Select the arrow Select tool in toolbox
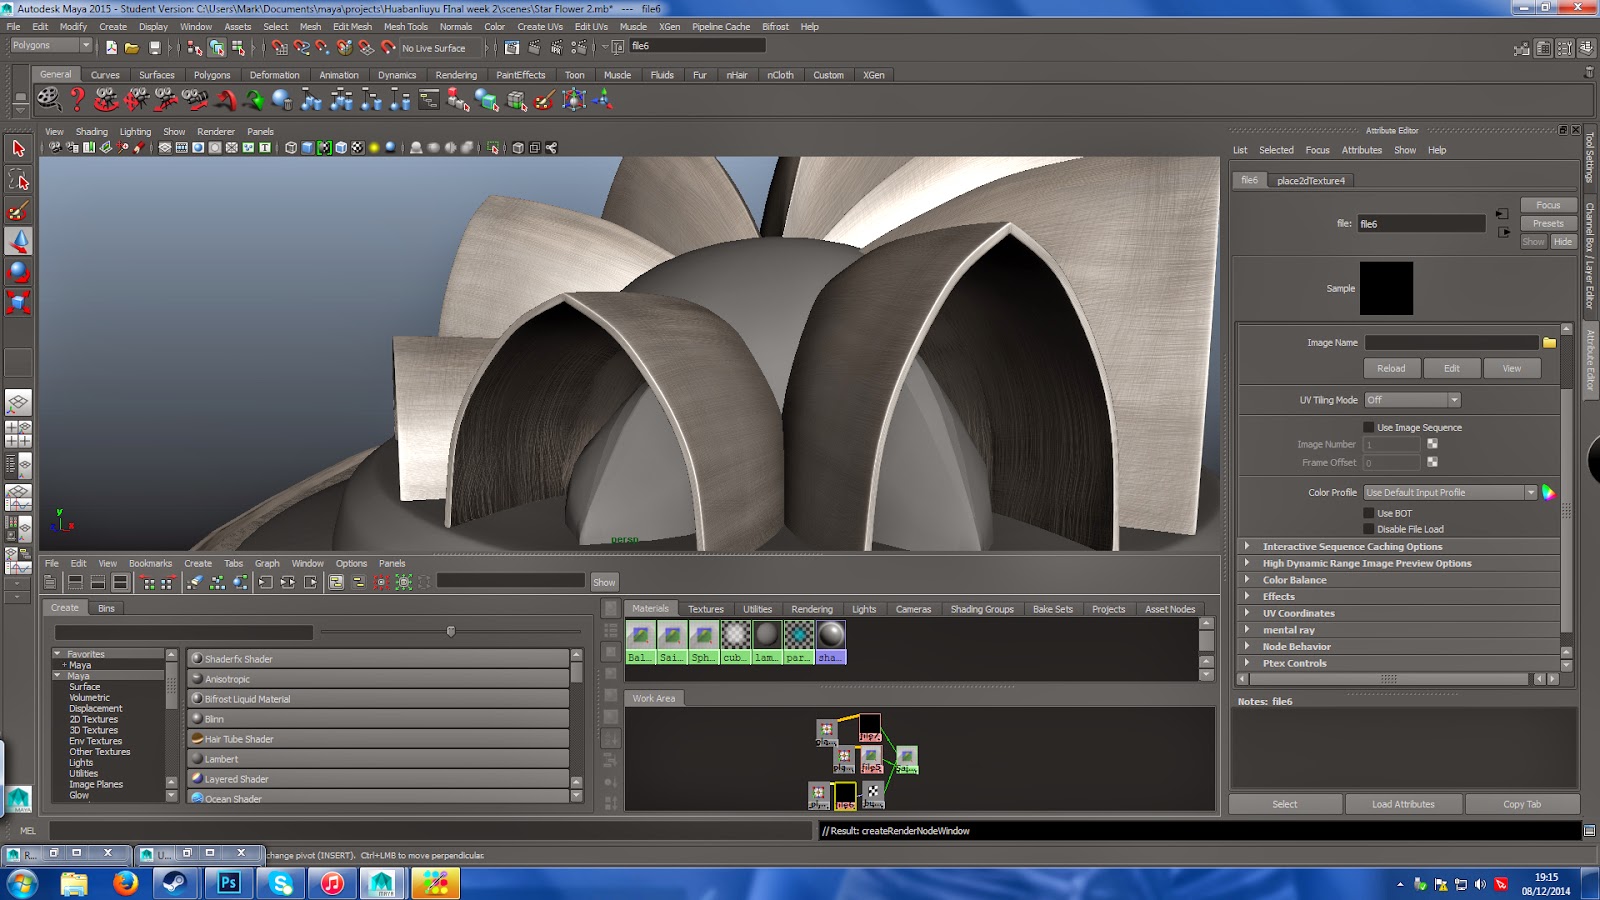 (18, 149)
